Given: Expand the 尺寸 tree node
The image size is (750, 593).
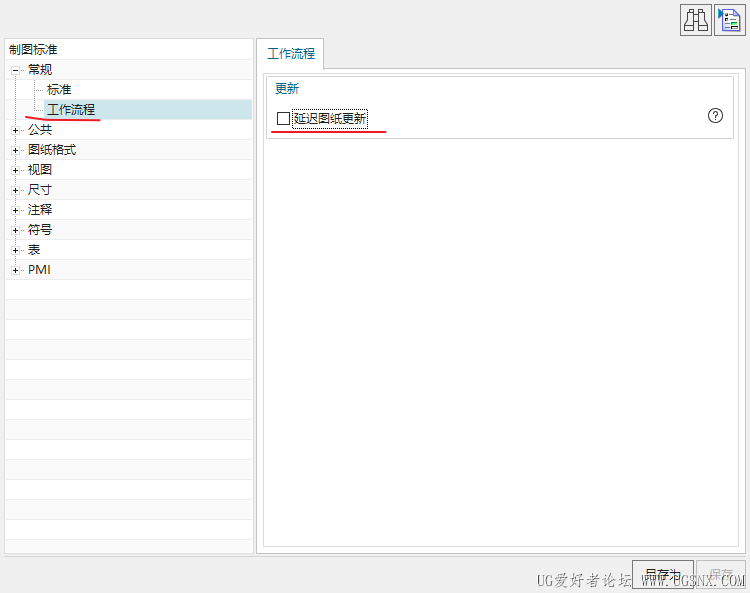Looking at the screenshot, I should 15,190.
